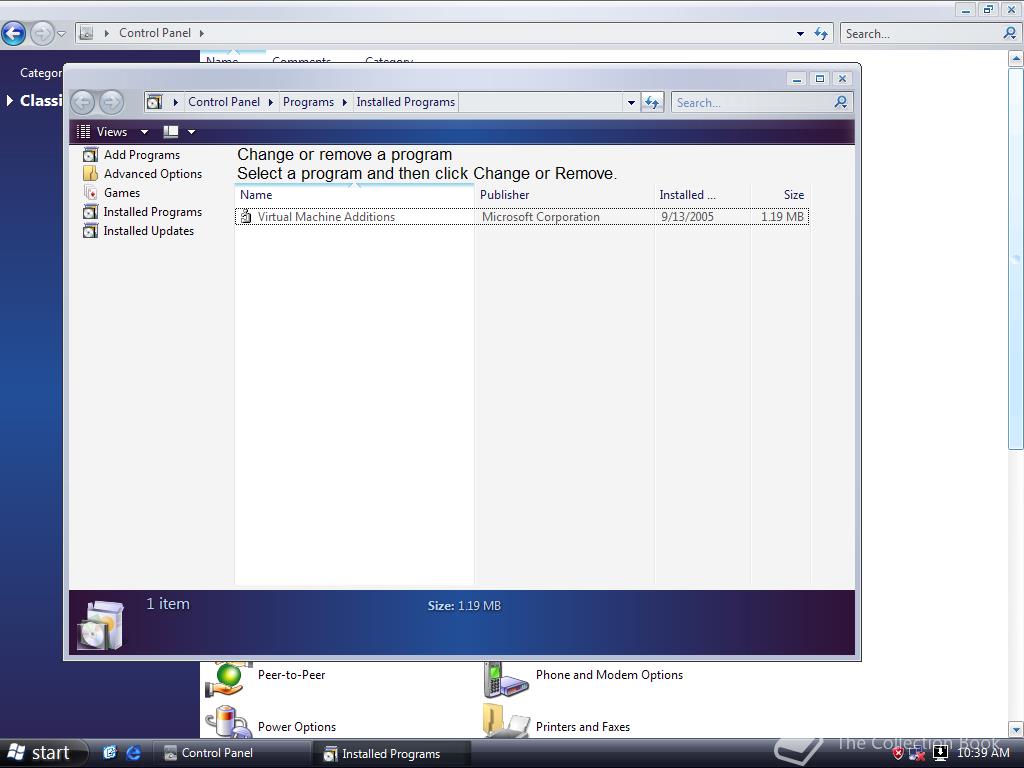Click the Installed Programs search field

[x=752, y=103]
